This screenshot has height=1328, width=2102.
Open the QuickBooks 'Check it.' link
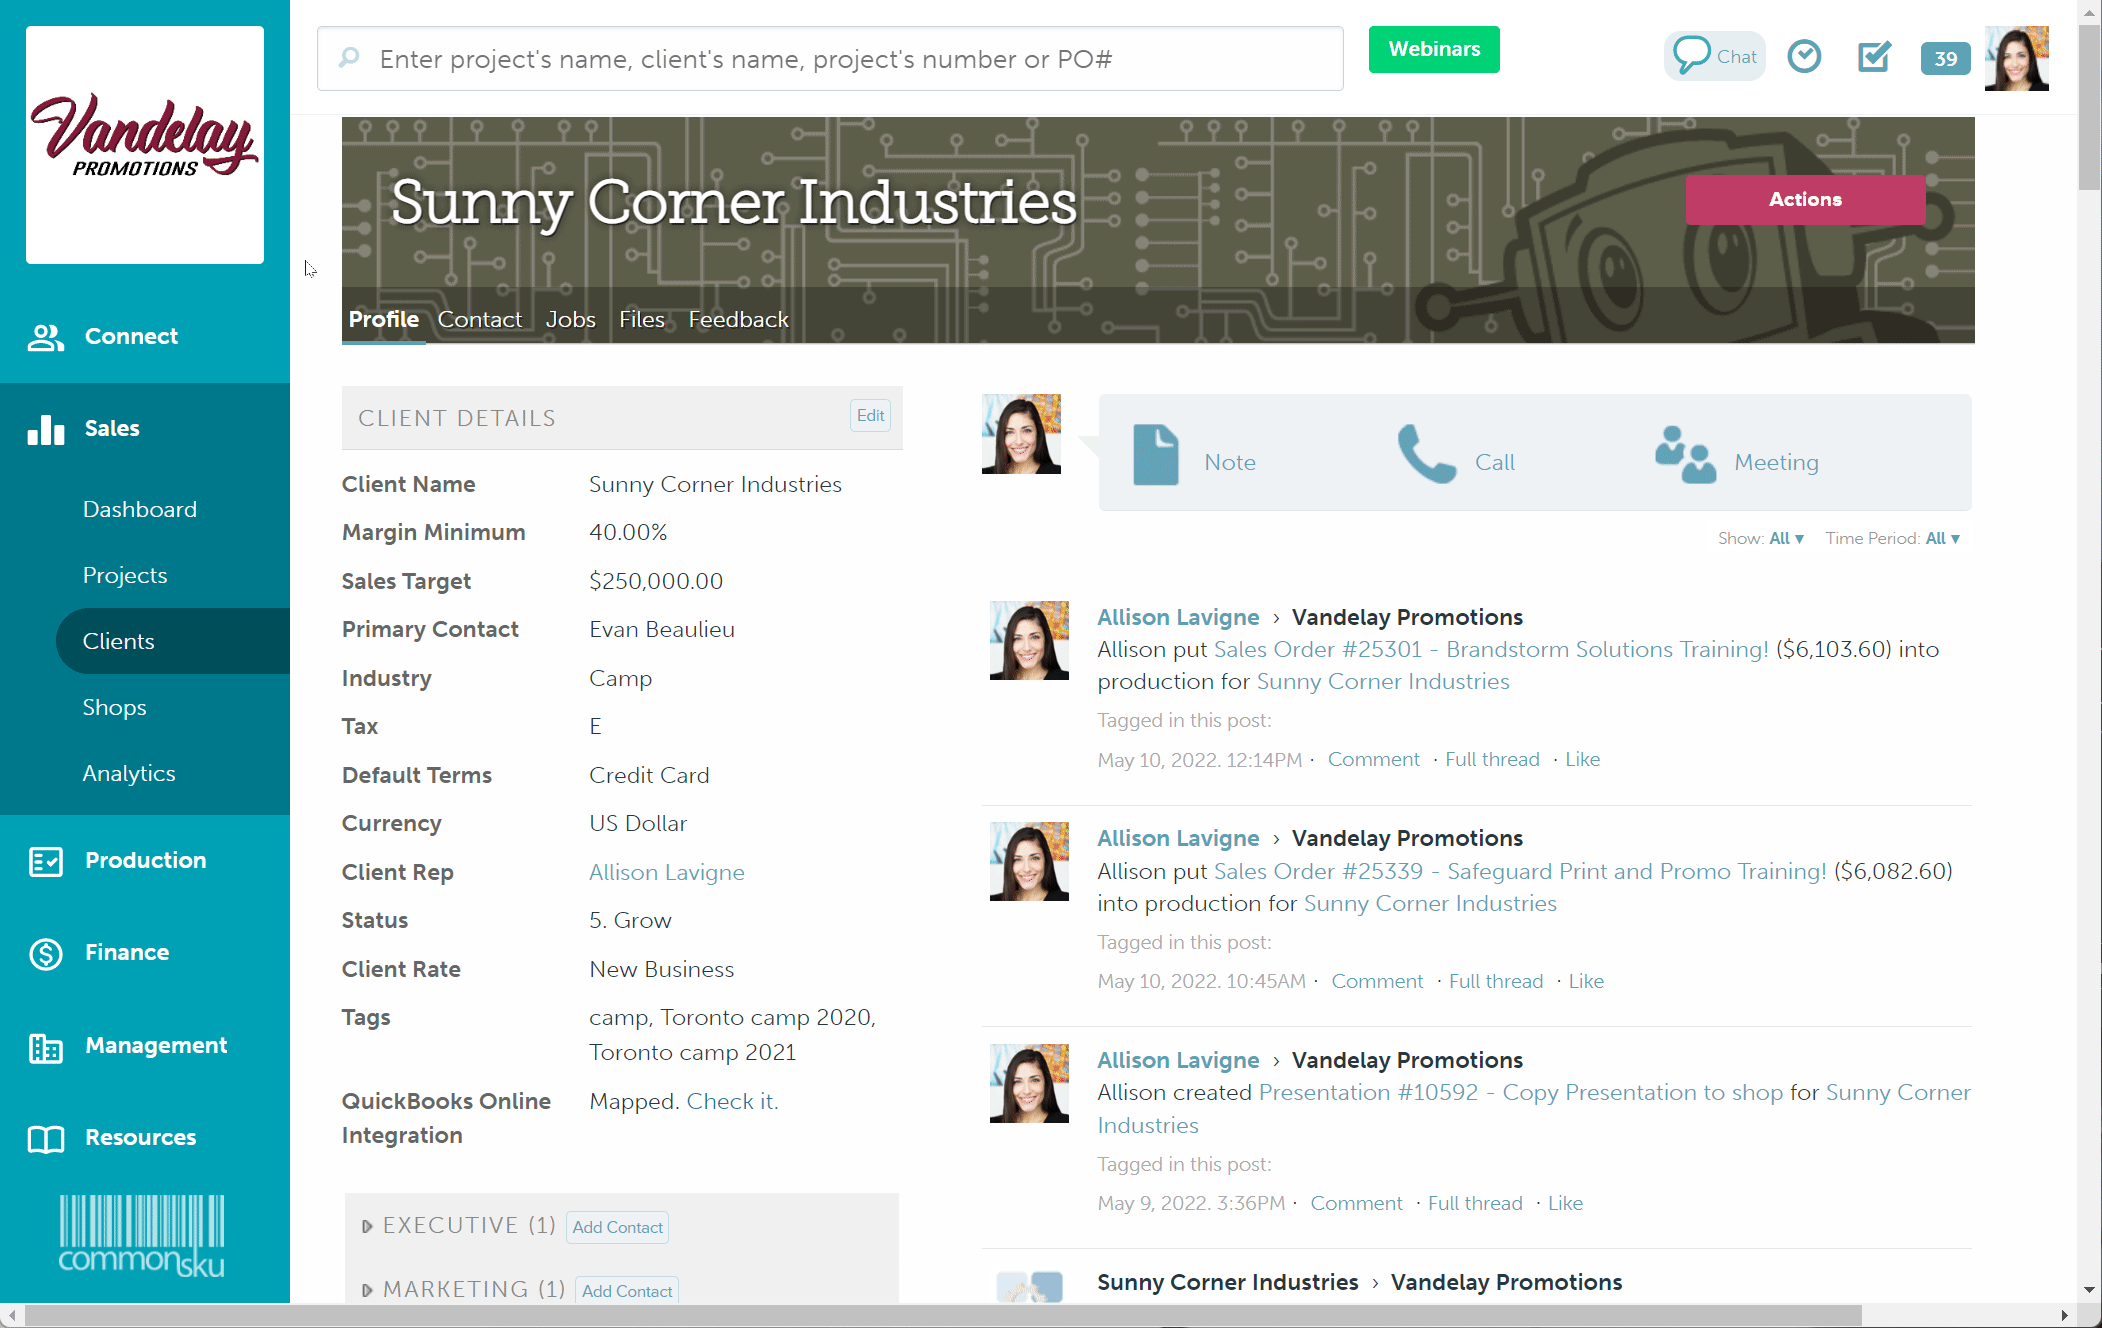[x=732, y=1101]
